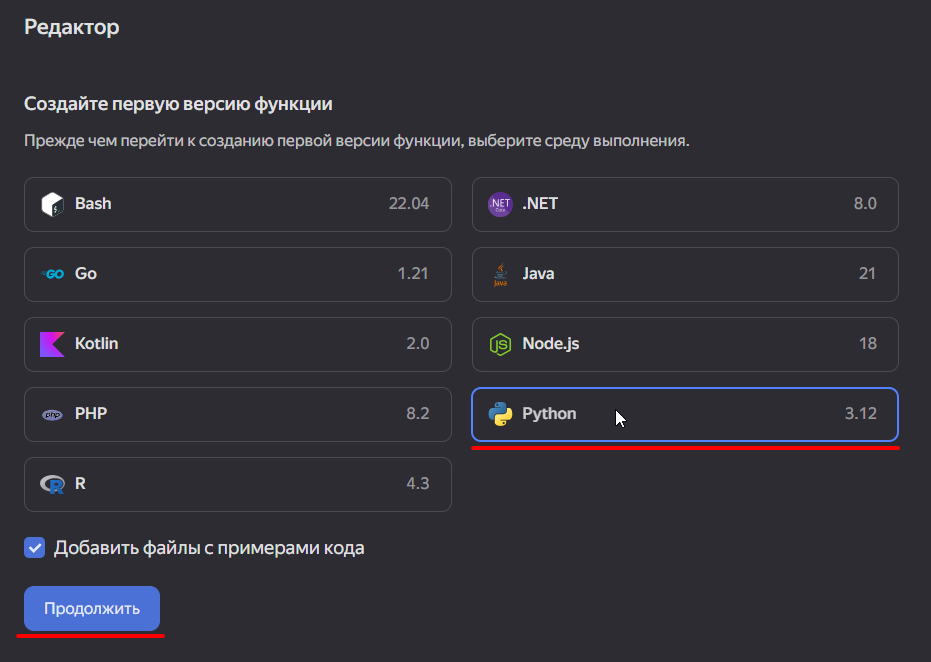Click the Node.js hexagon icon
This screenshot has width=931, height=662.
tap(500, 344)
